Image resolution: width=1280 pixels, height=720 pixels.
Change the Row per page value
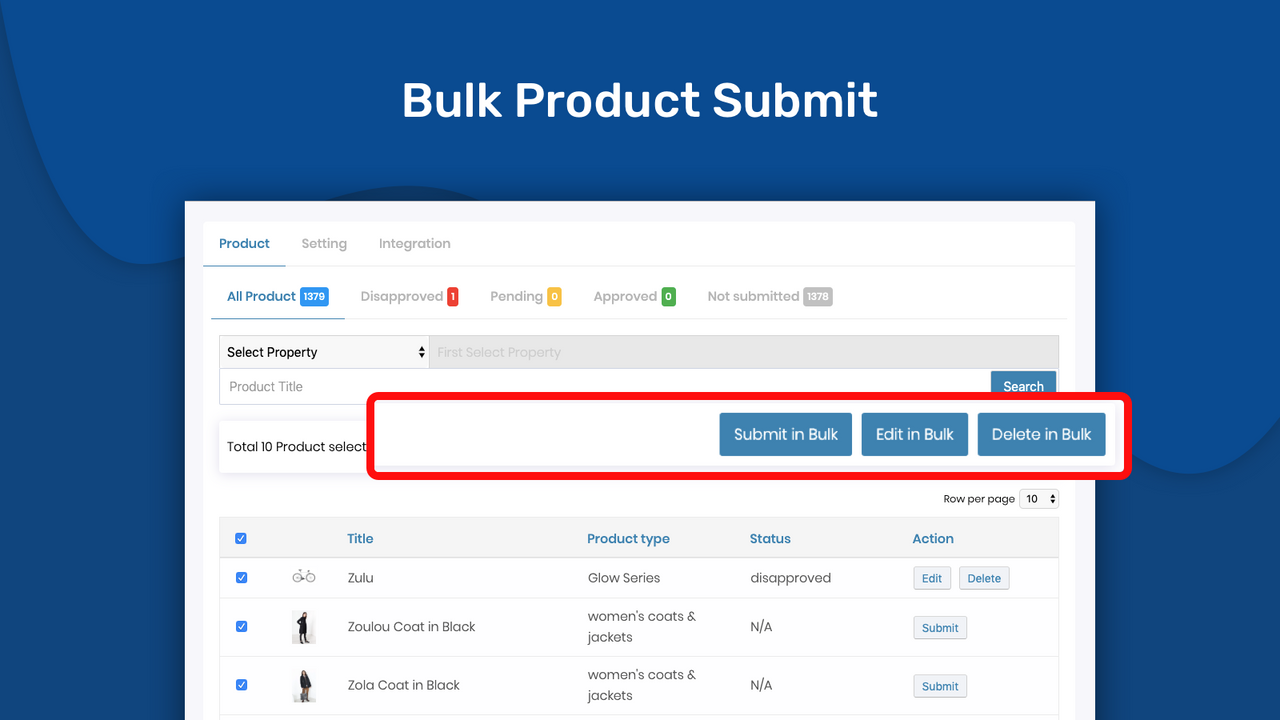pyautogui.click(x=1038, y=498)
